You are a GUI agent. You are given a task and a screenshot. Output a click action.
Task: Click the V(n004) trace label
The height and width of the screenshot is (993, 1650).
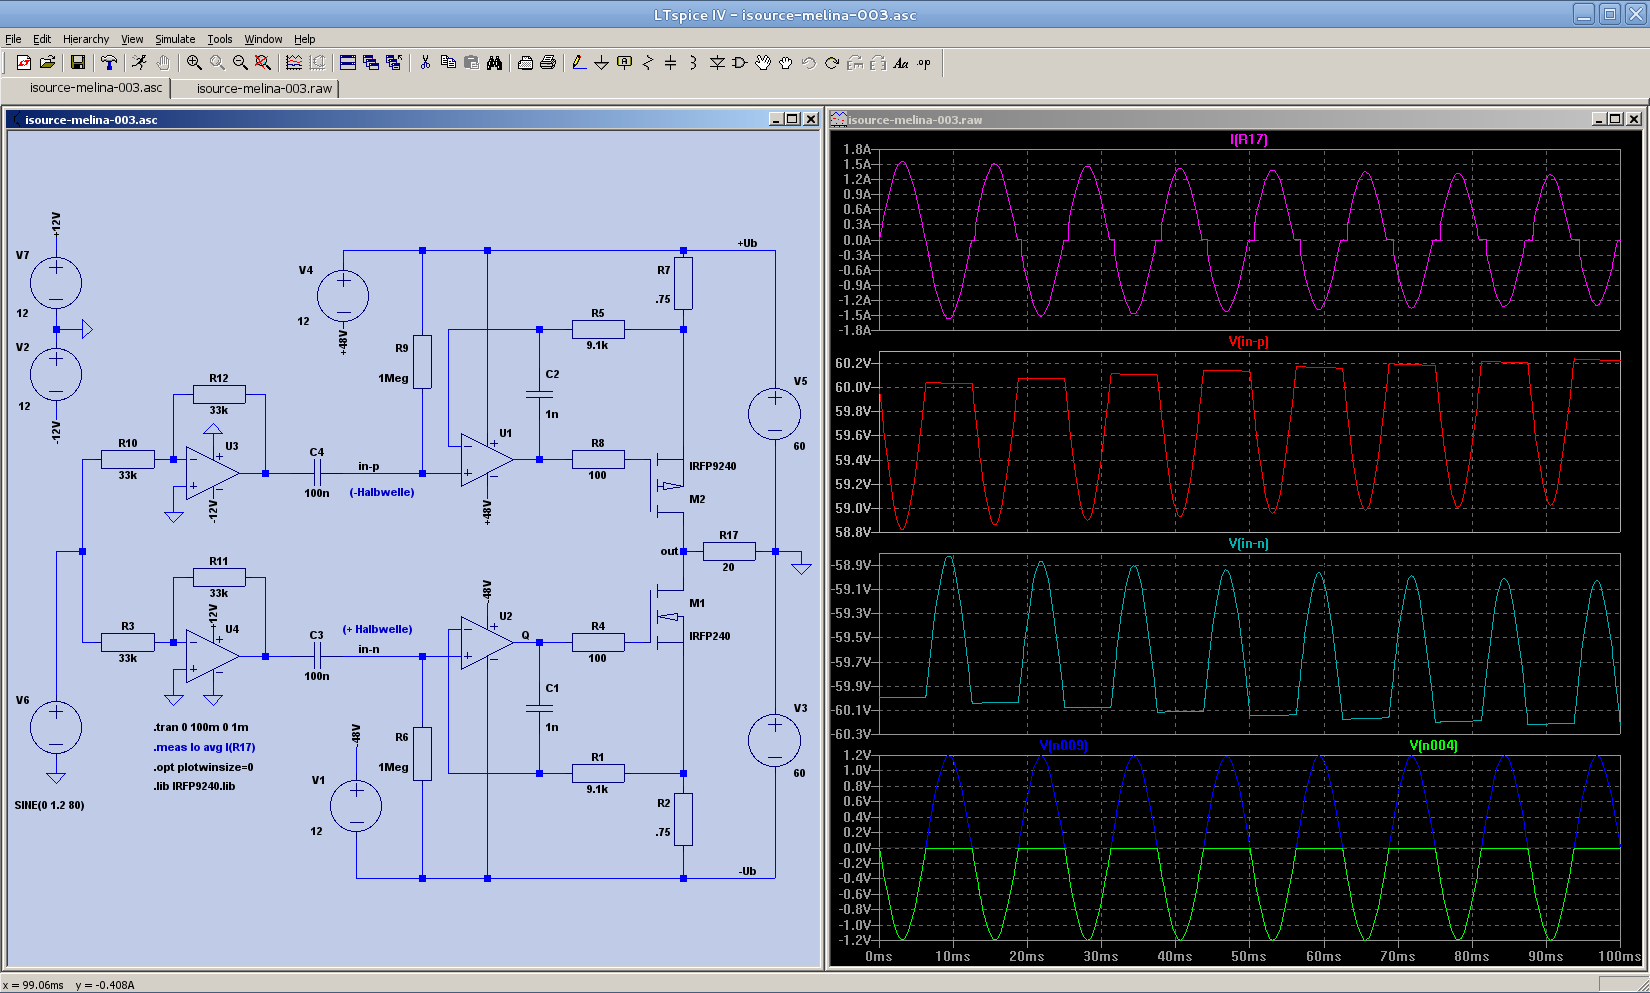(x=1433, y=745)
